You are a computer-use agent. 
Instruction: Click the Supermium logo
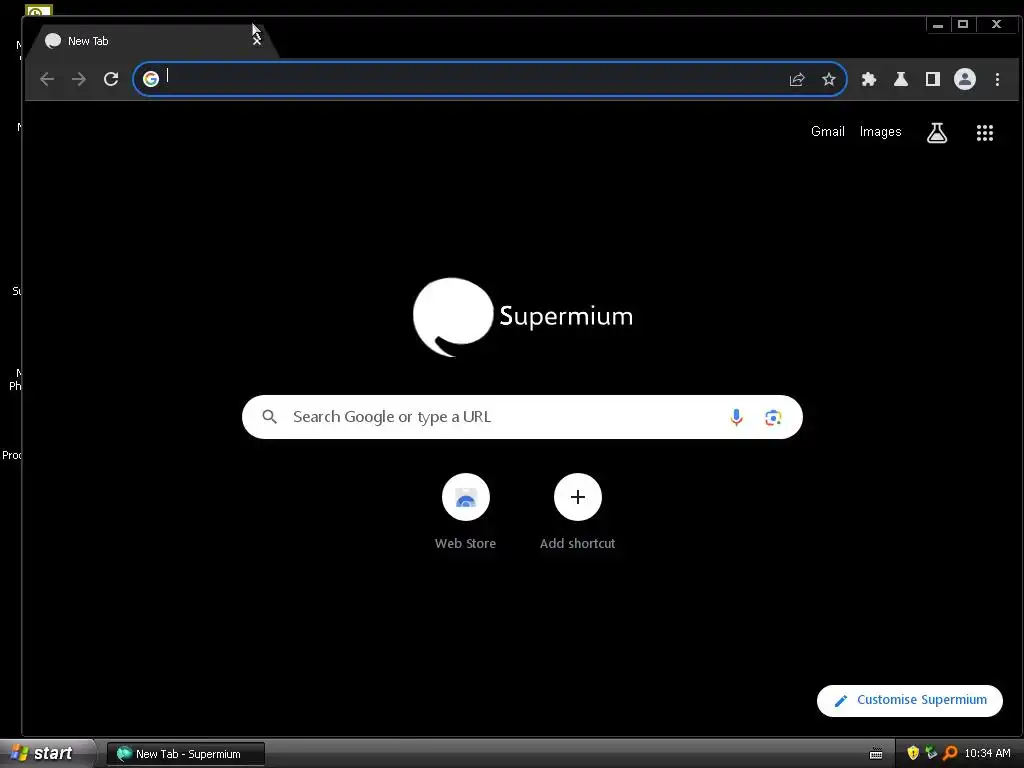pyautogui.click(x=522, y=317)
